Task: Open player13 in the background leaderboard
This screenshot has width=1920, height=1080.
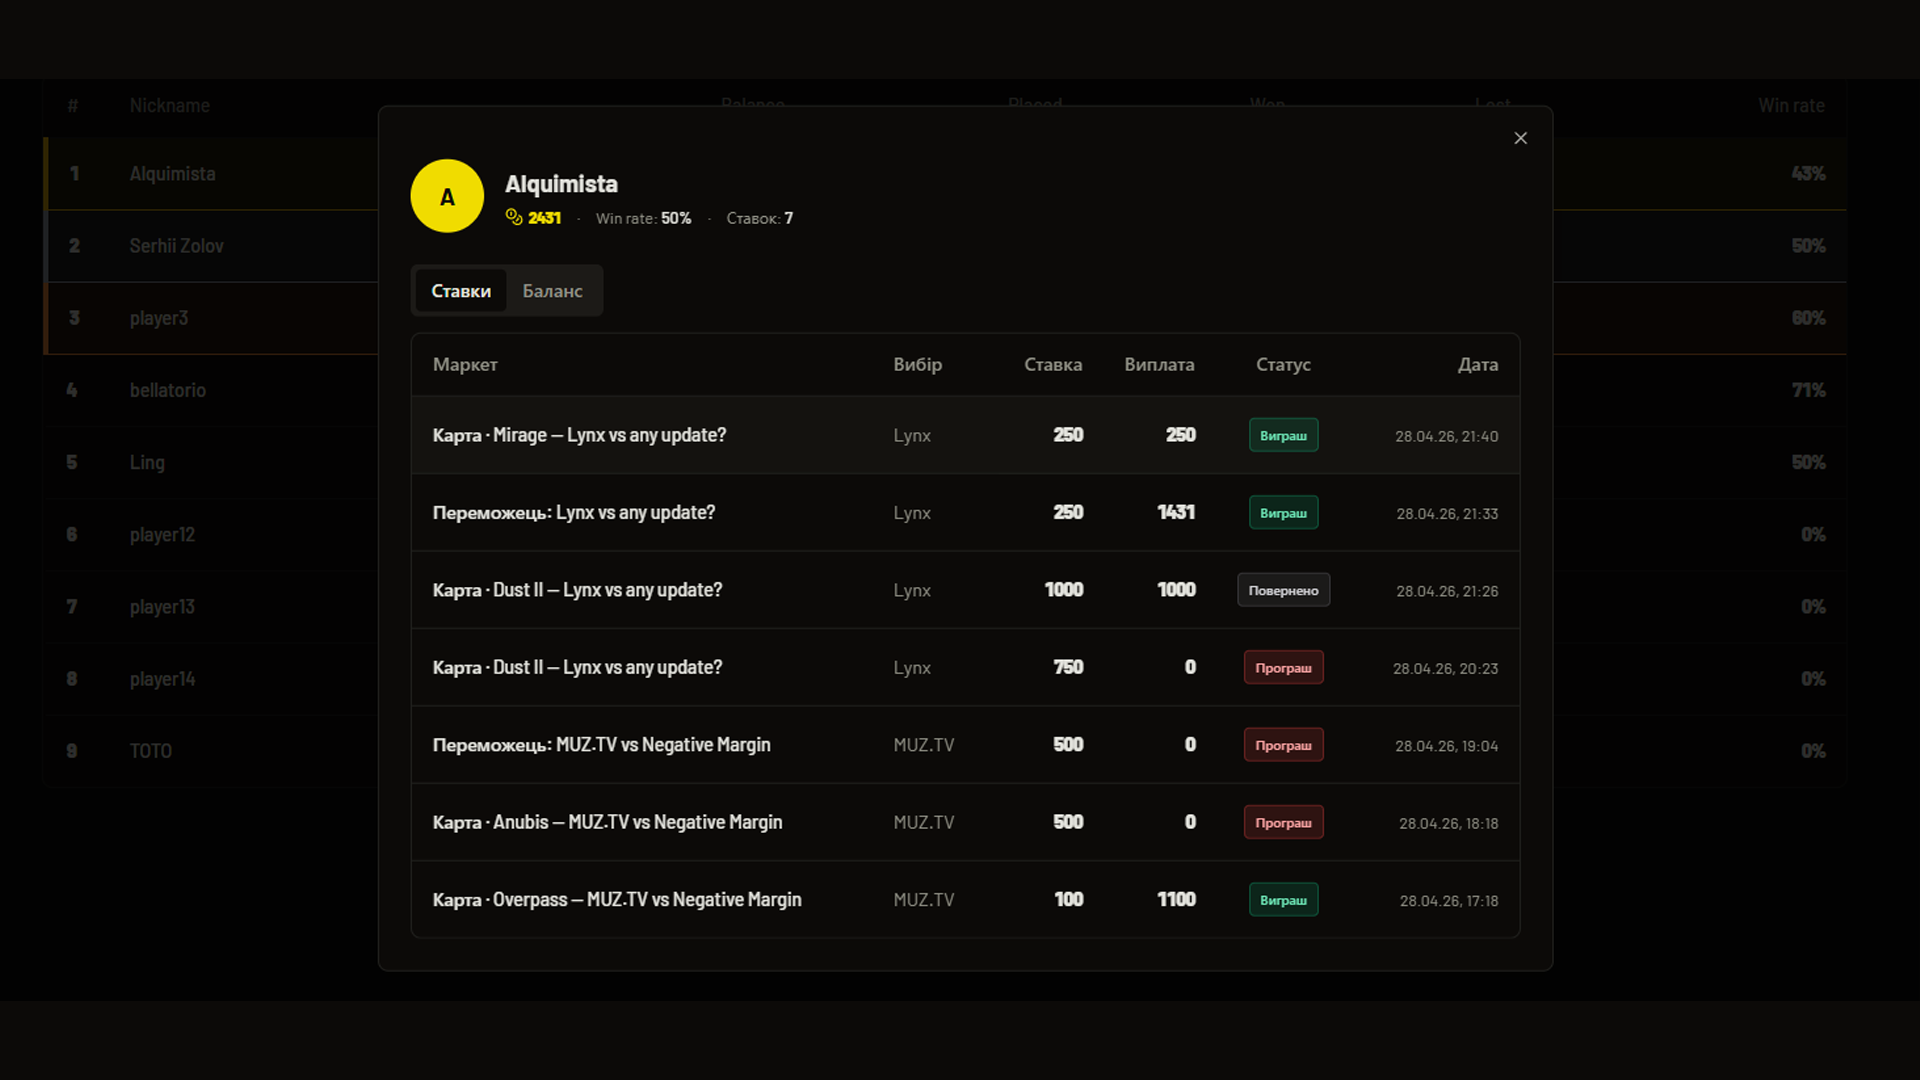Action: 162,607
